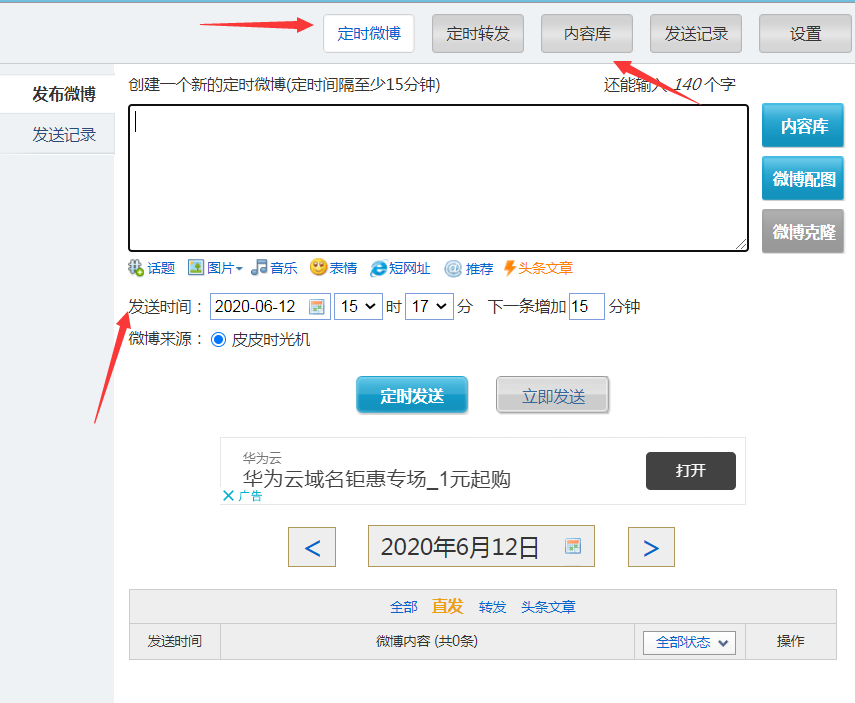Expand the hour dropdown showing 15
Screen dimensions: 855x703
tap(358, 307)
